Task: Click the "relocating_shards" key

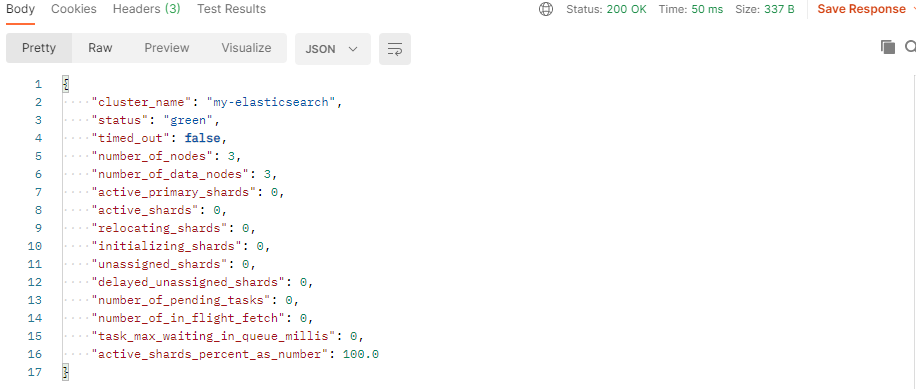Action: pos(160,228)
